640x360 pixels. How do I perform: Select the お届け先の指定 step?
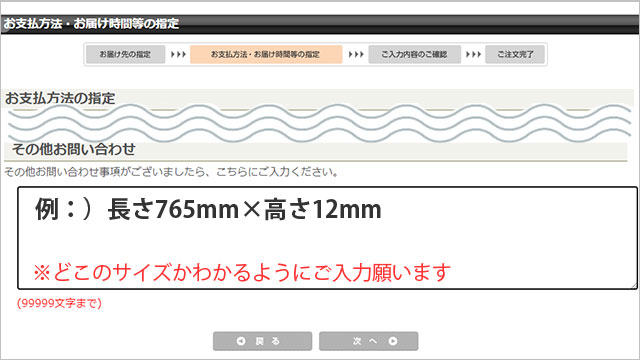pyautogui.click(x=126, y=54)
